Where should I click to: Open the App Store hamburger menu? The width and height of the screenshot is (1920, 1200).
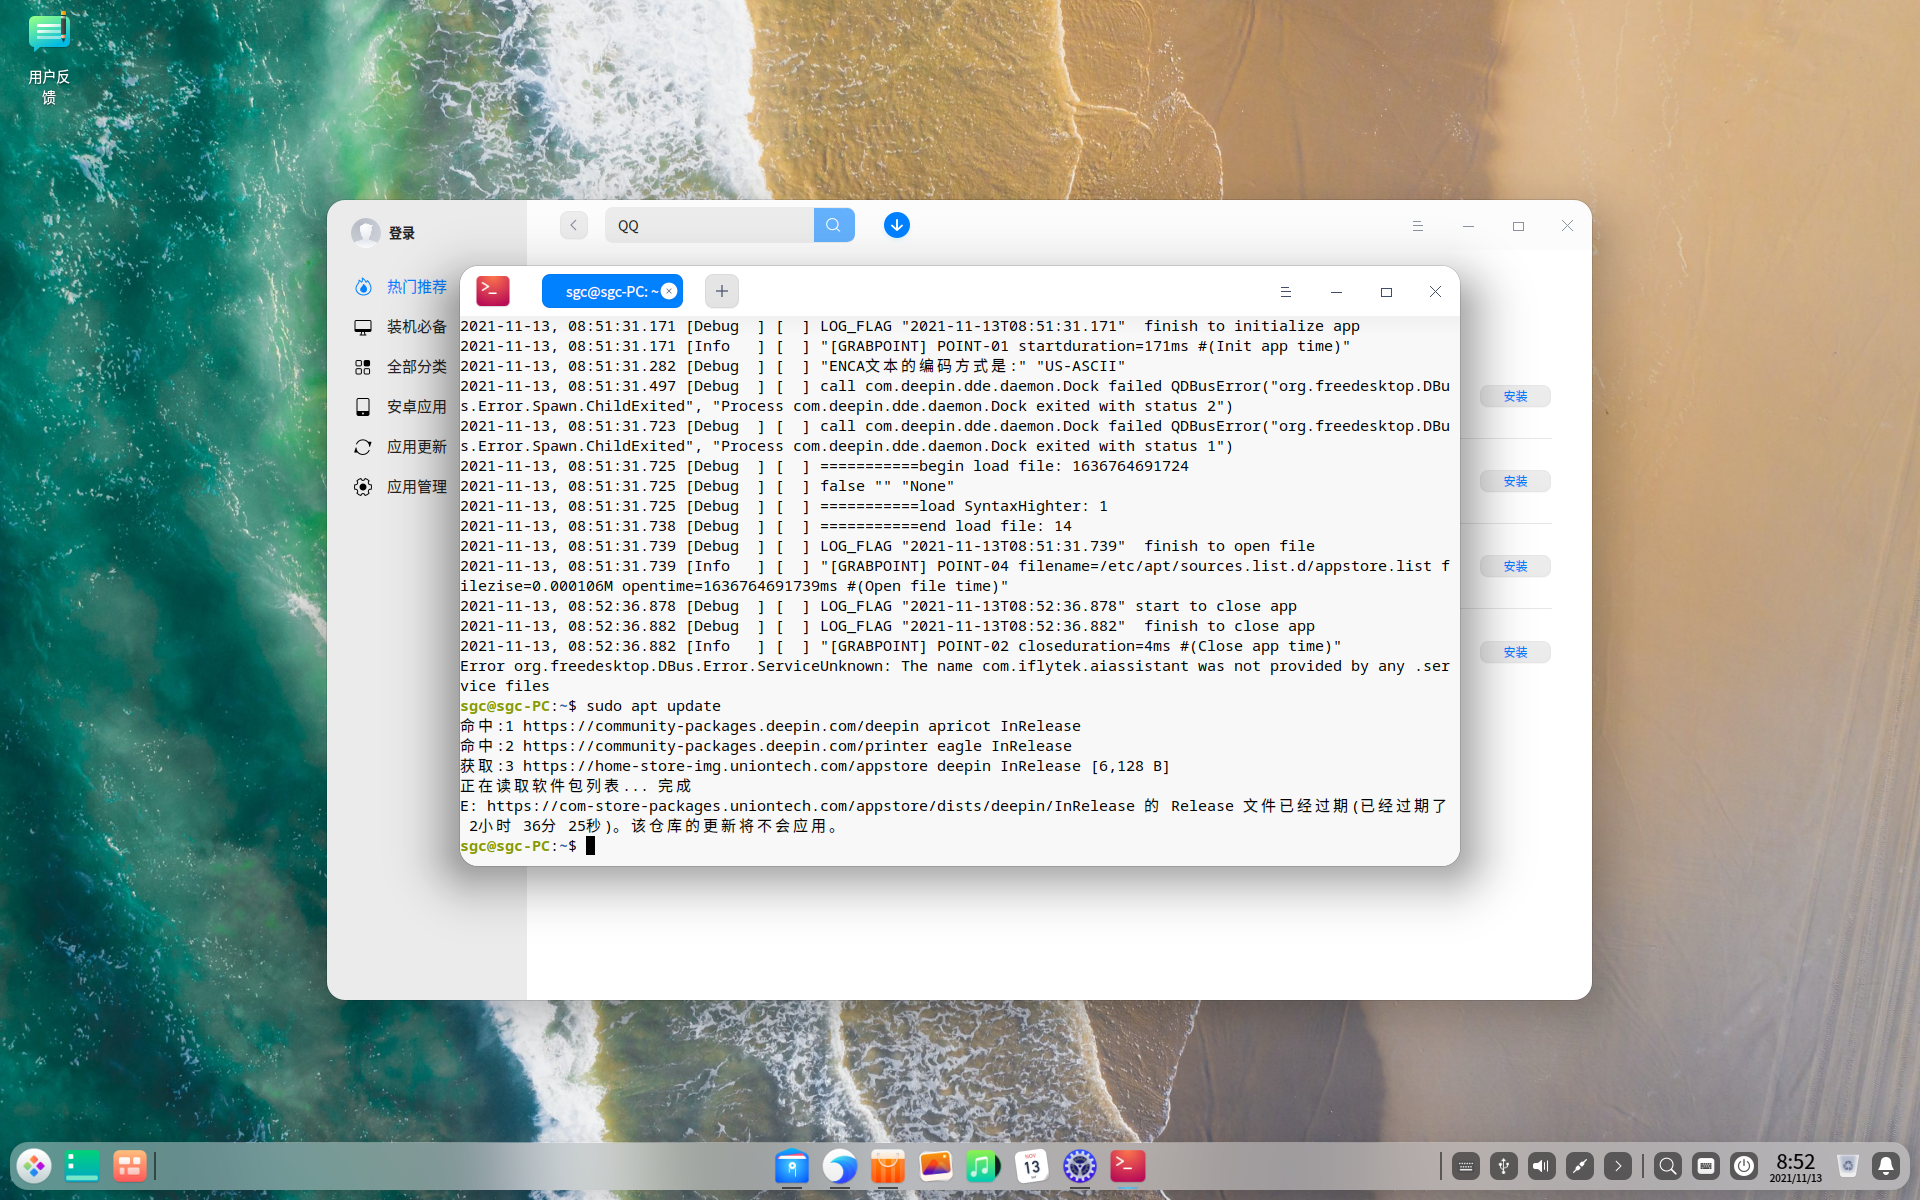(x=1417, y=226)
